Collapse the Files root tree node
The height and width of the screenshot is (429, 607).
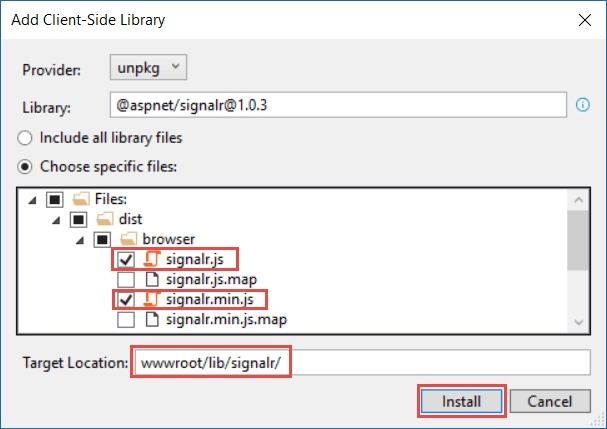[x=33, y=200]
